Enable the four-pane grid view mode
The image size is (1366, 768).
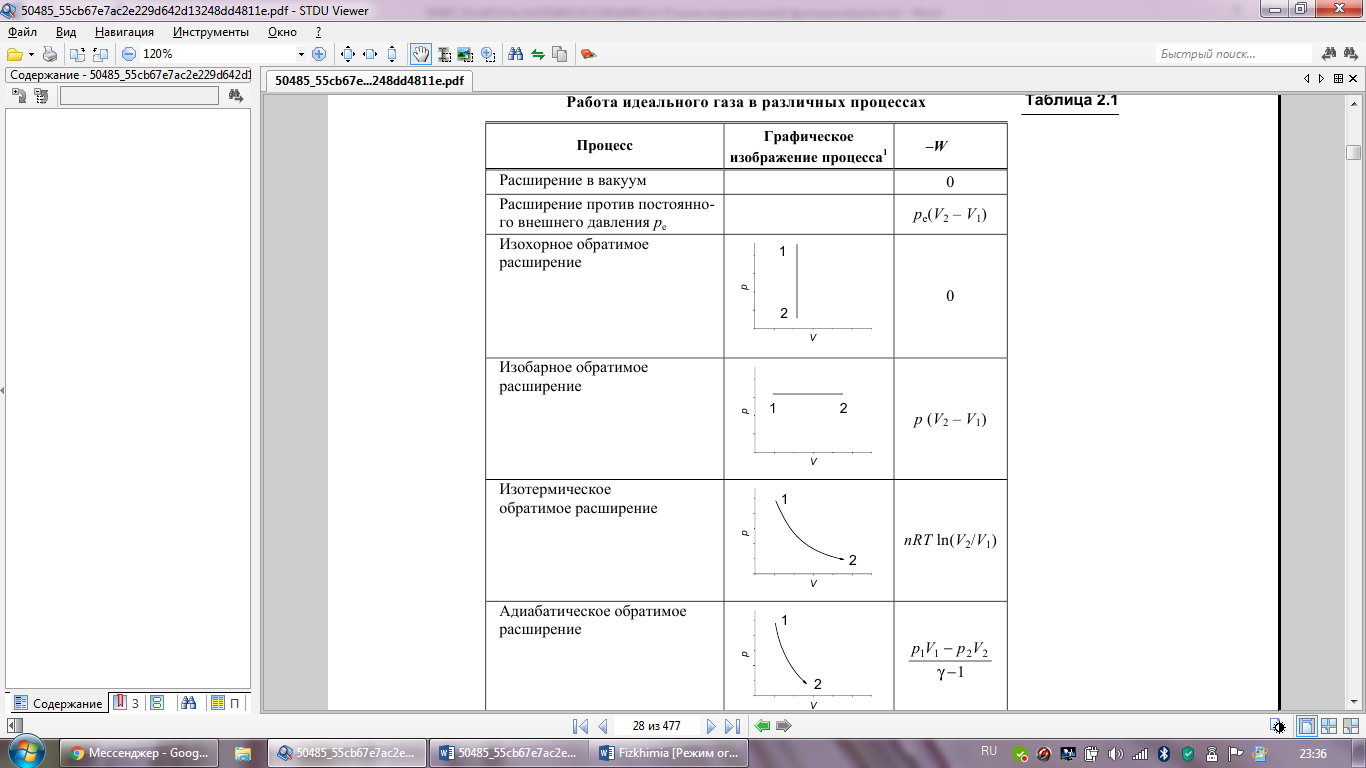(x=1329, y=727)
